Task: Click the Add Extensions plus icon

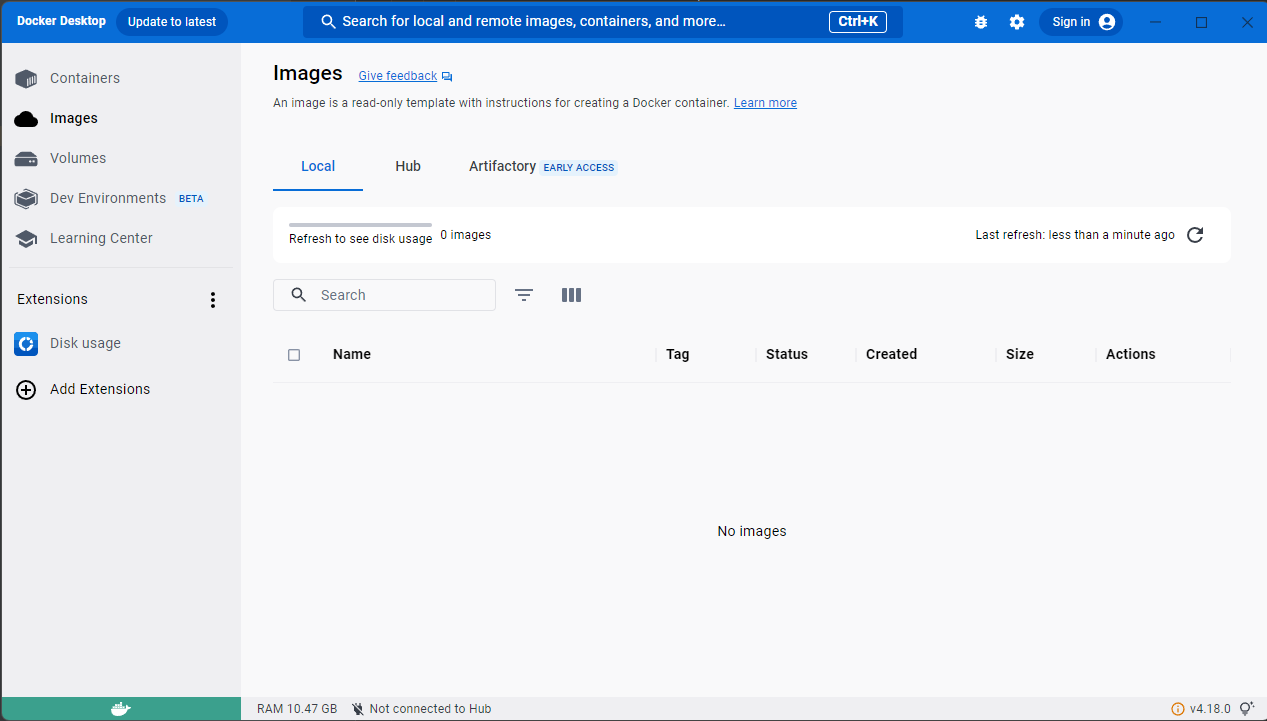Action: [x=26, y=390]
